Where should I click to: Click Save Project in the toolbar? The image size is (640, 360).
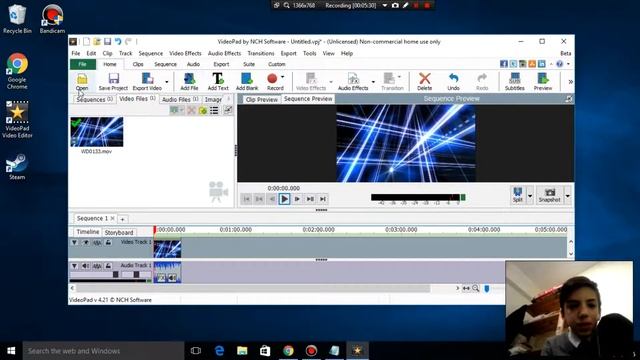pyautogui.click(x=113, y=82)
